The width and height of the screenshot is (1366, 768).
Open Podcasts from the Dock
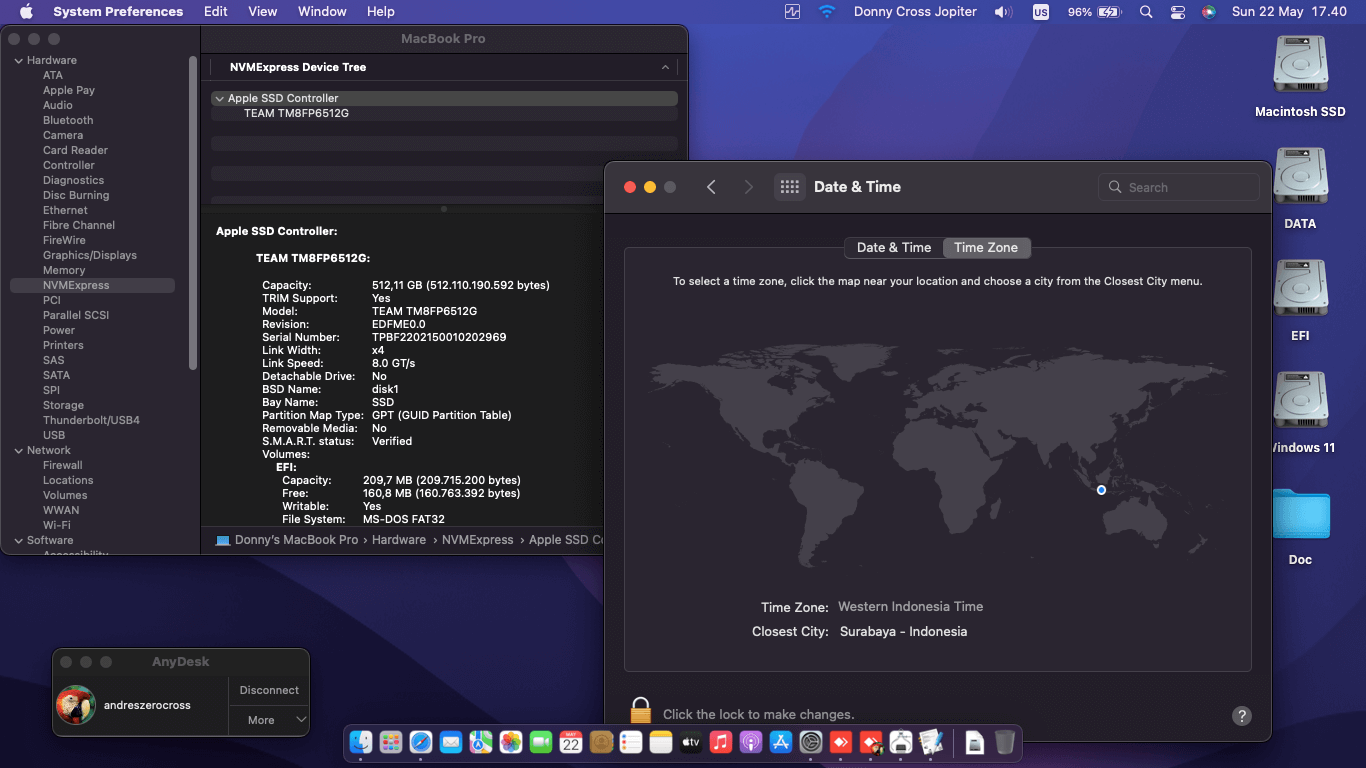click(x=751, y=742)
